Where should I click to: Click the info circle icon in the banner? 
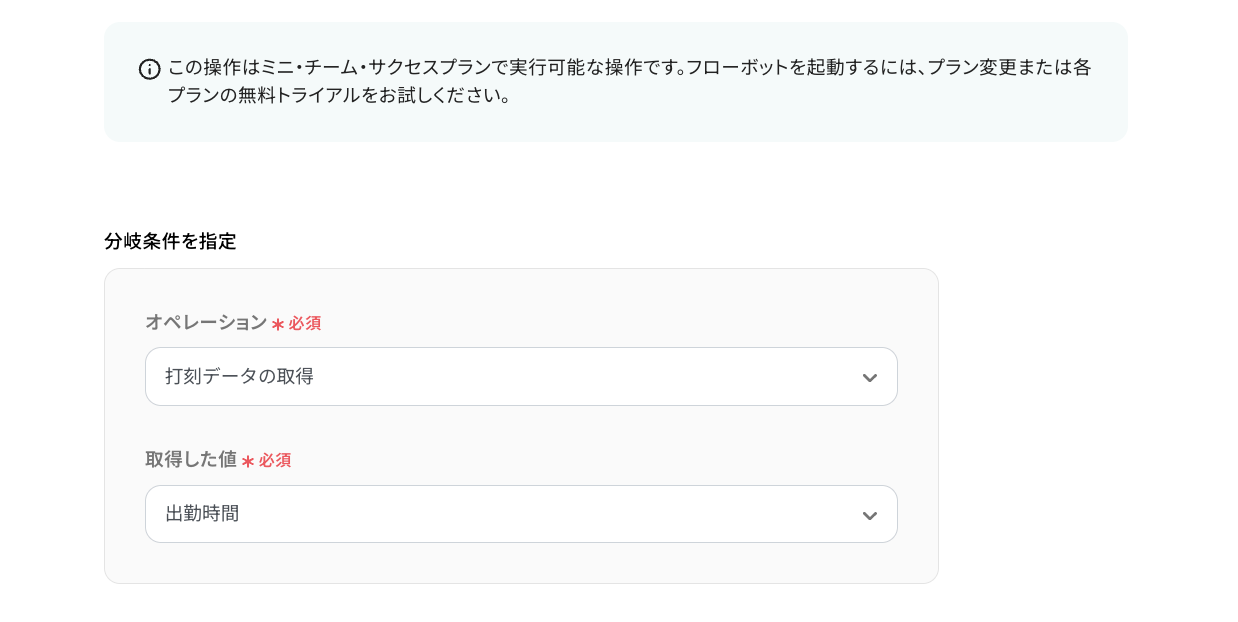click(x=149, y=69)
